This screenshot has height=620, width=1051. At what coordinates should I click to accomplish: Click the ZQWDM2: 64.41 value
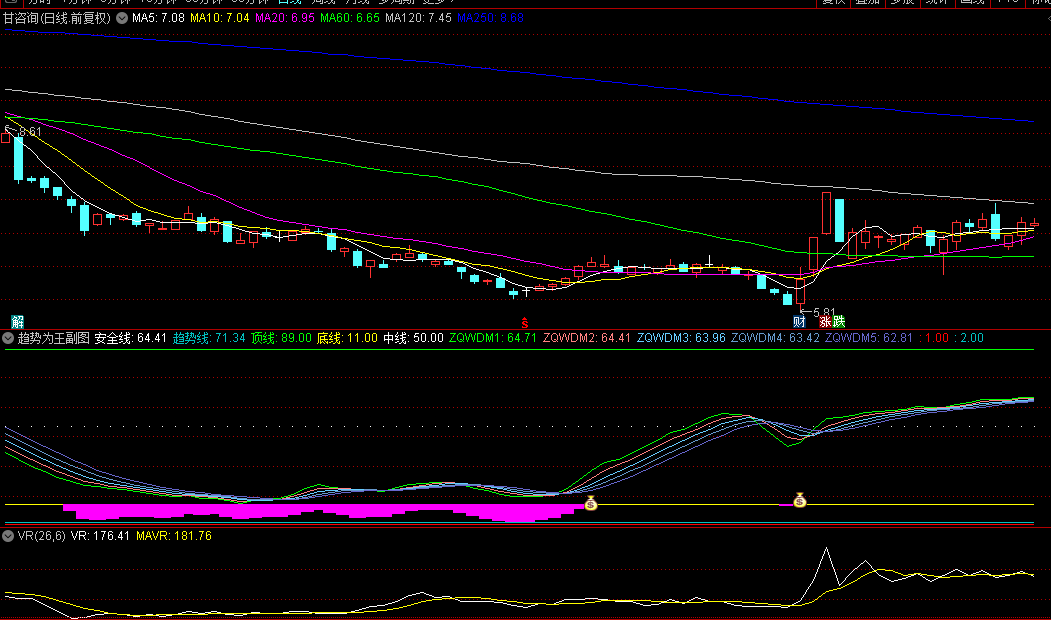[x=586, y=338]
